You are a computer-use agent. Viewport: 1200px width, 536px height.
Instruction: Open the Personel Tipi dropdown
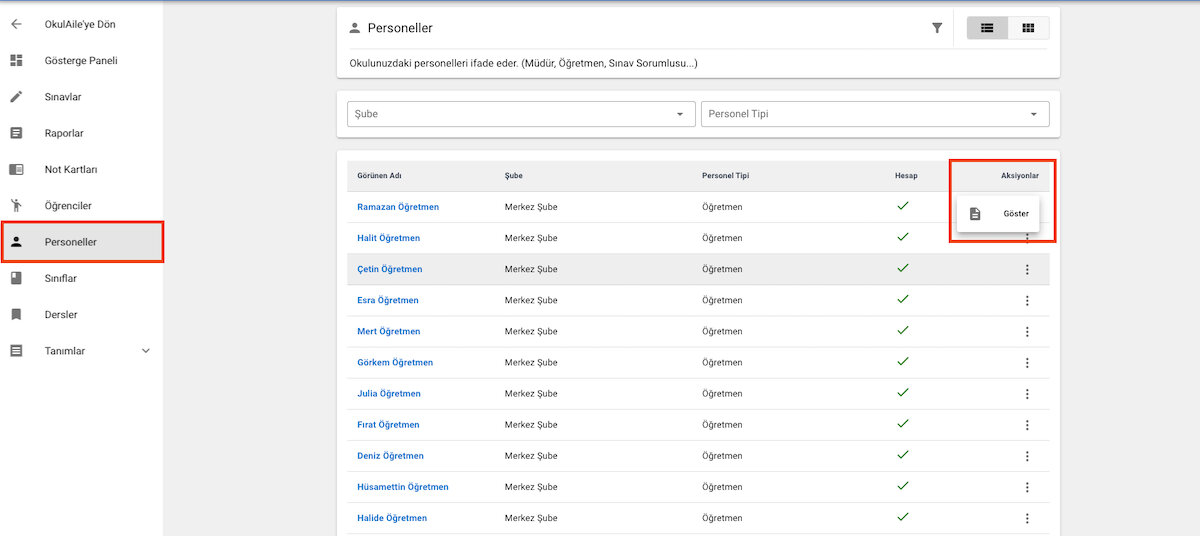coord(875,114)
